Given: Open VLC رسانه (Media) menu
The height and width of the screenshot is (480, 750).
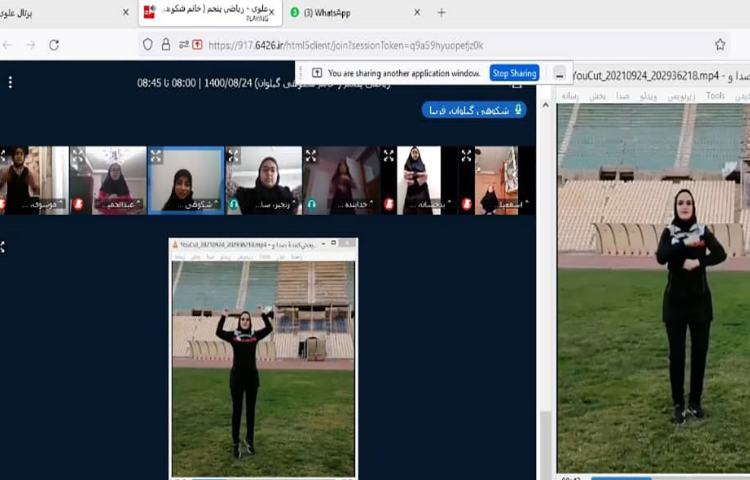Looking at the screenshot, I should (x=570, y=96).
